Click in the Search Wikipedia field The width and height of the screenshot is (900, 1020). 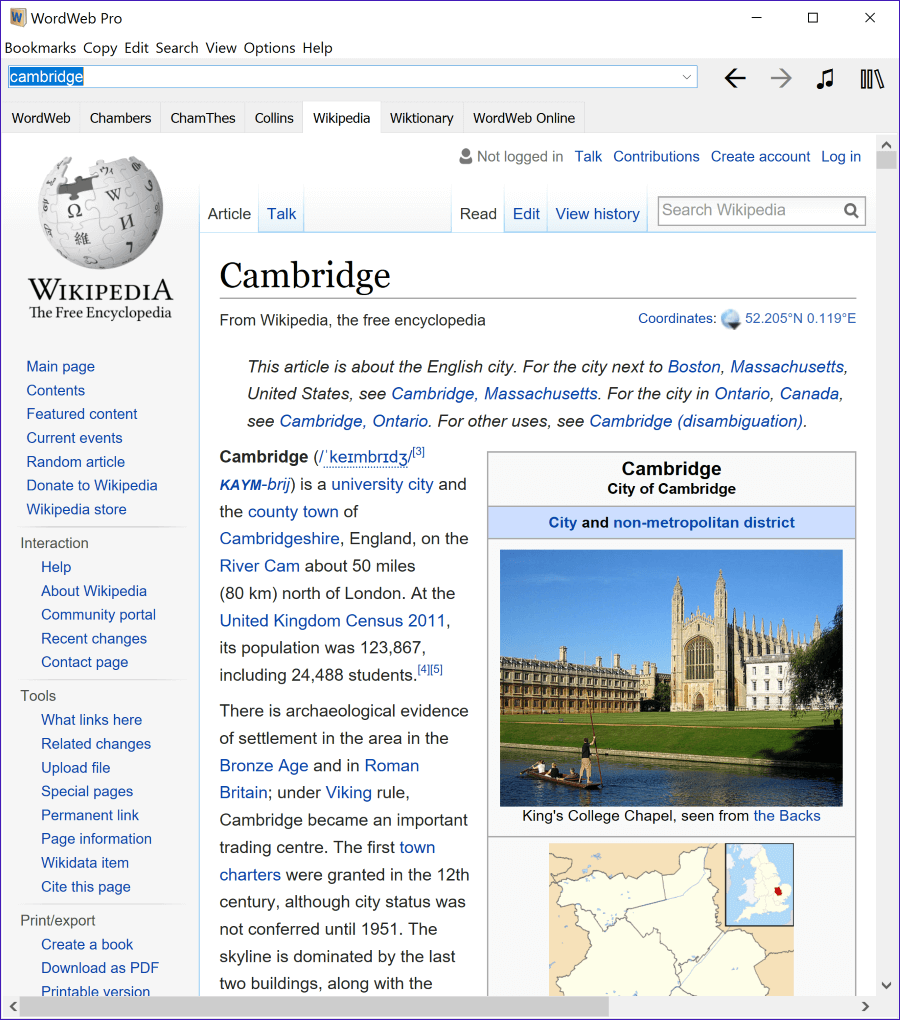tap(748, 210)
